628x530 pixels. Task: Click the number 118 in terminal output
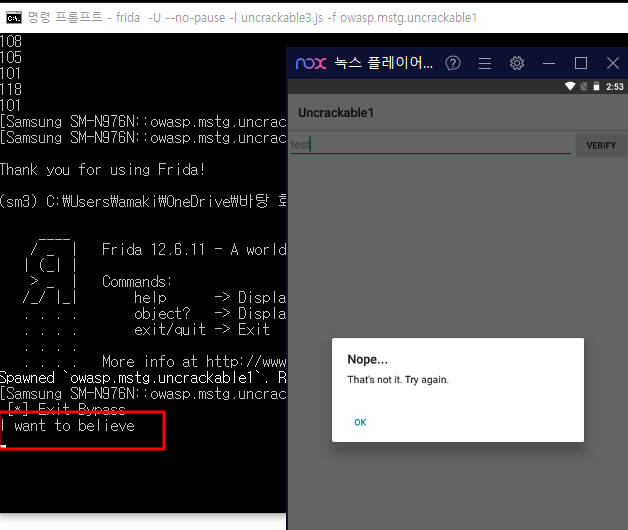(11, 89)
